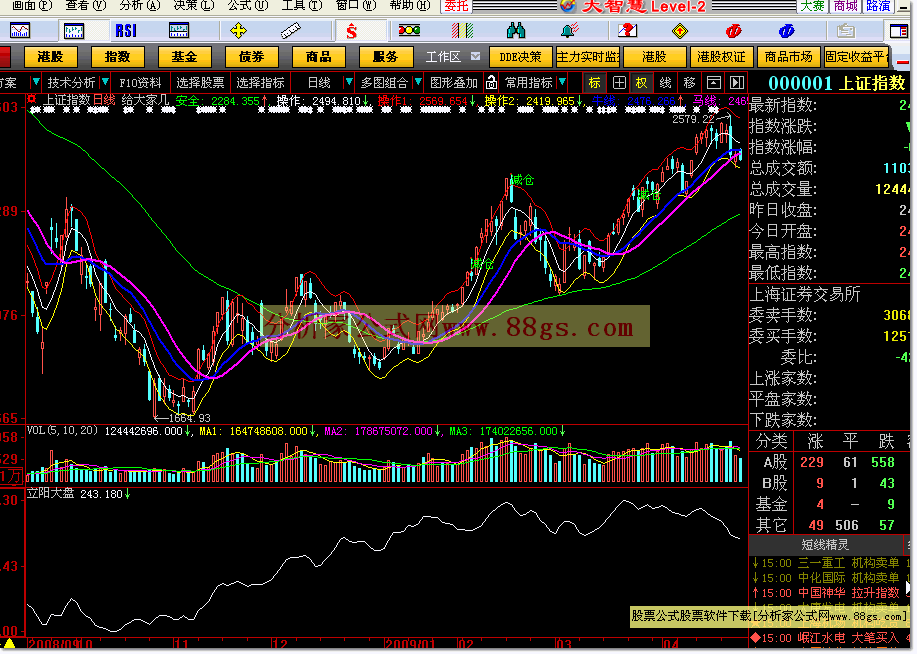Open the alarm bell alert icon
The image size is (917, 654).
(x=569, y=30)
